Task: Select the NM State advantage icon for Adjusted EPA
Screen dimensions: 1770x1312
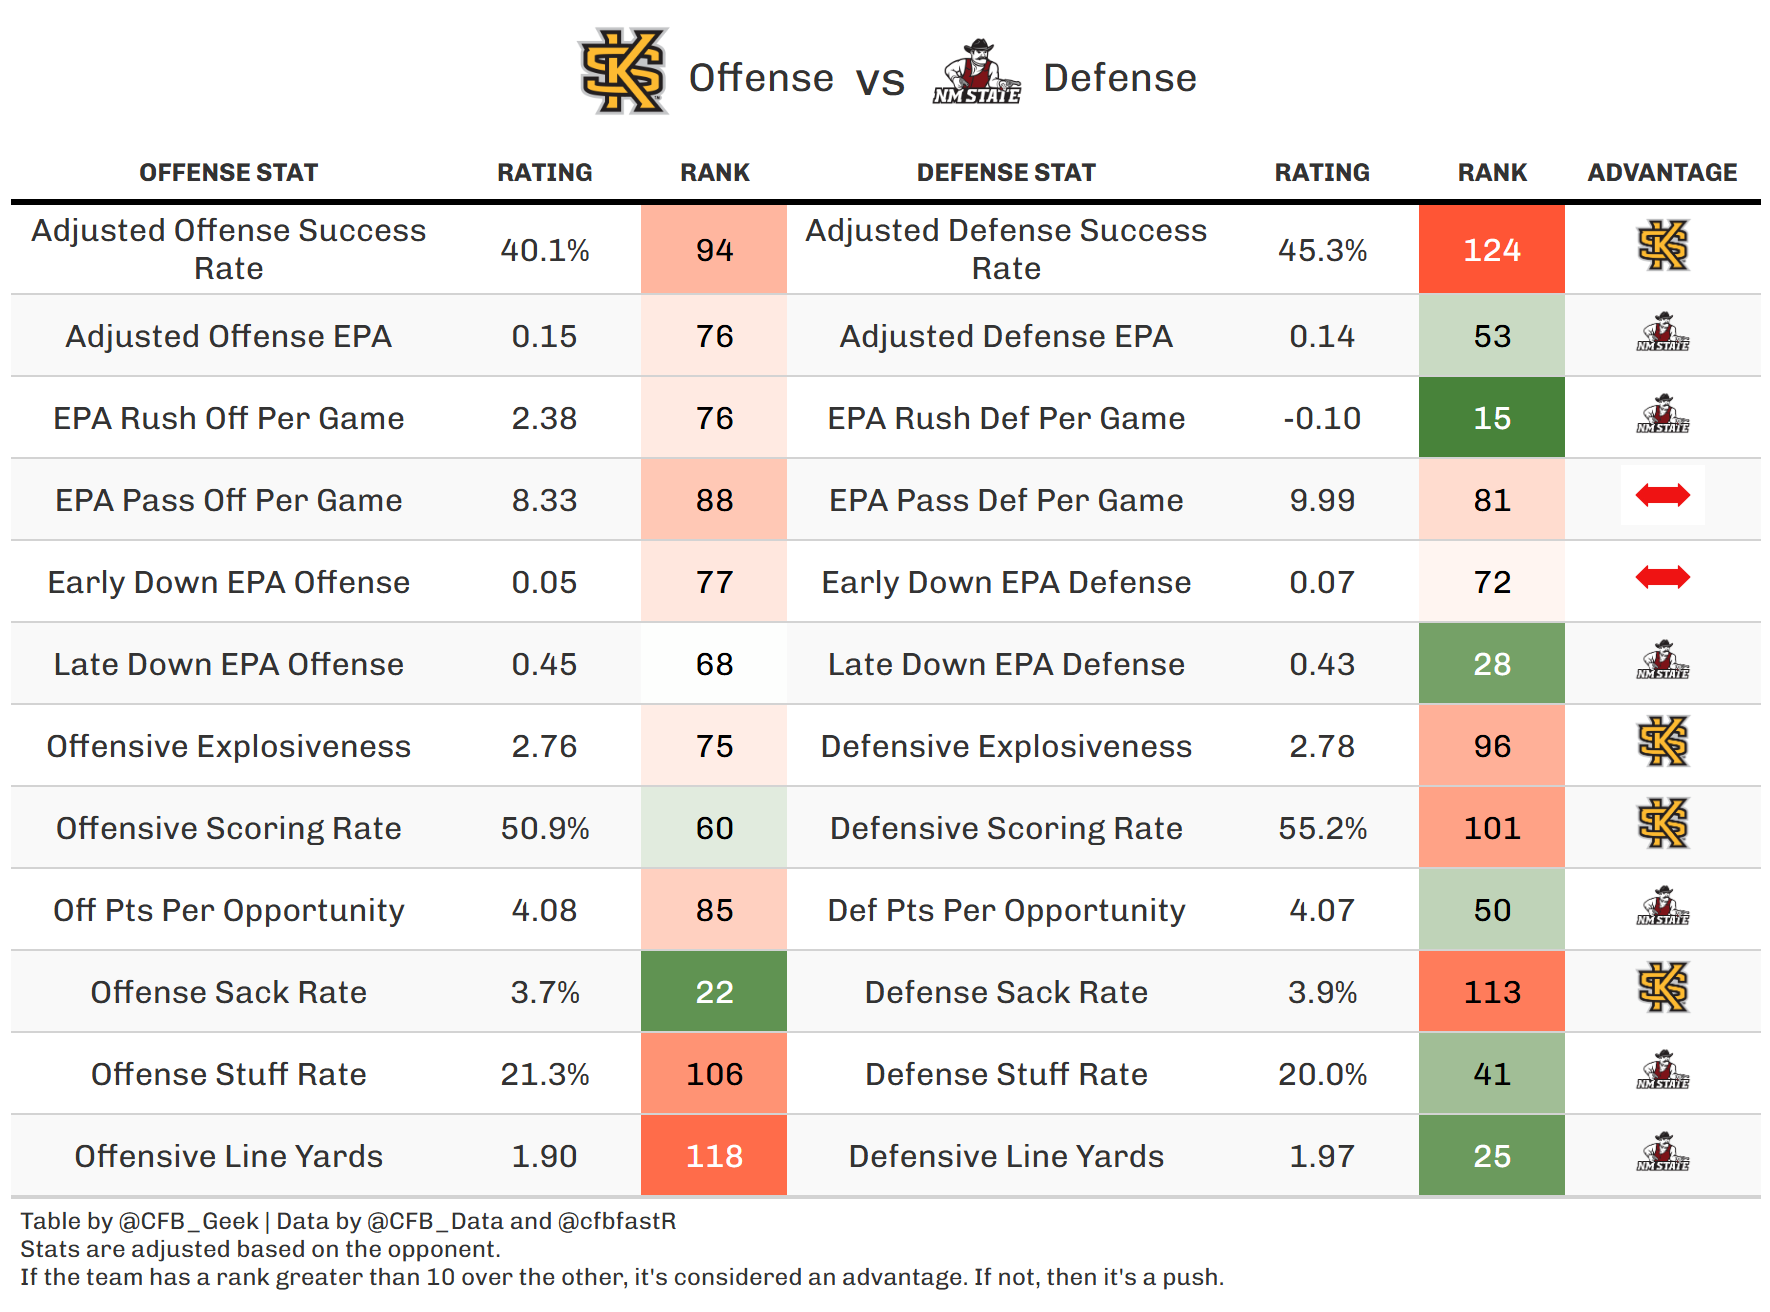Action: (1662, 333)
